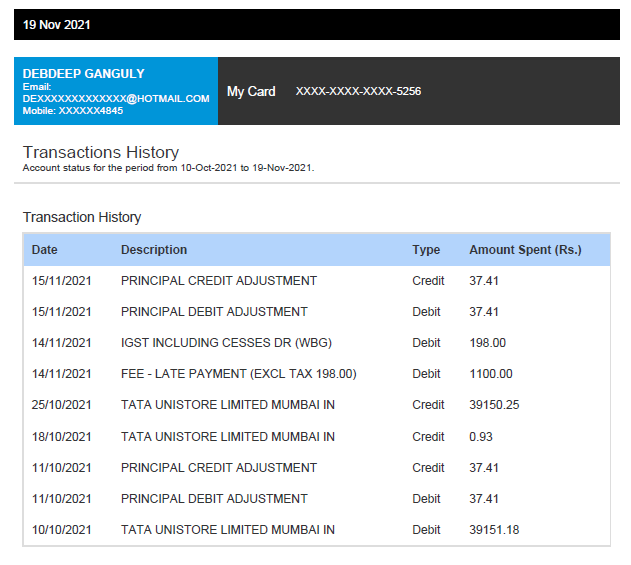
Task: Select the 18/10/2021 TATA UNISTORE description
Action: pos(228,437)
